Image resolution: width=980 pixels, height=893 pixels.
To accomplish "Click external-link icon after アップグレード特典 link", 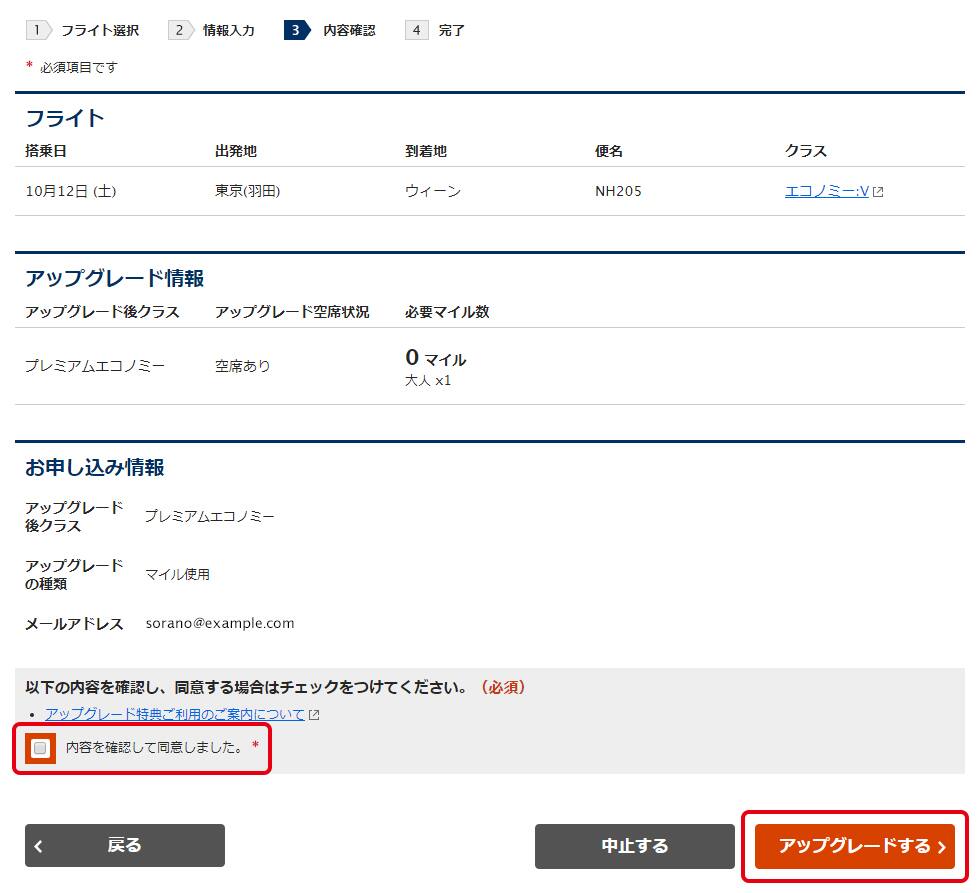I will coord(314,715).
